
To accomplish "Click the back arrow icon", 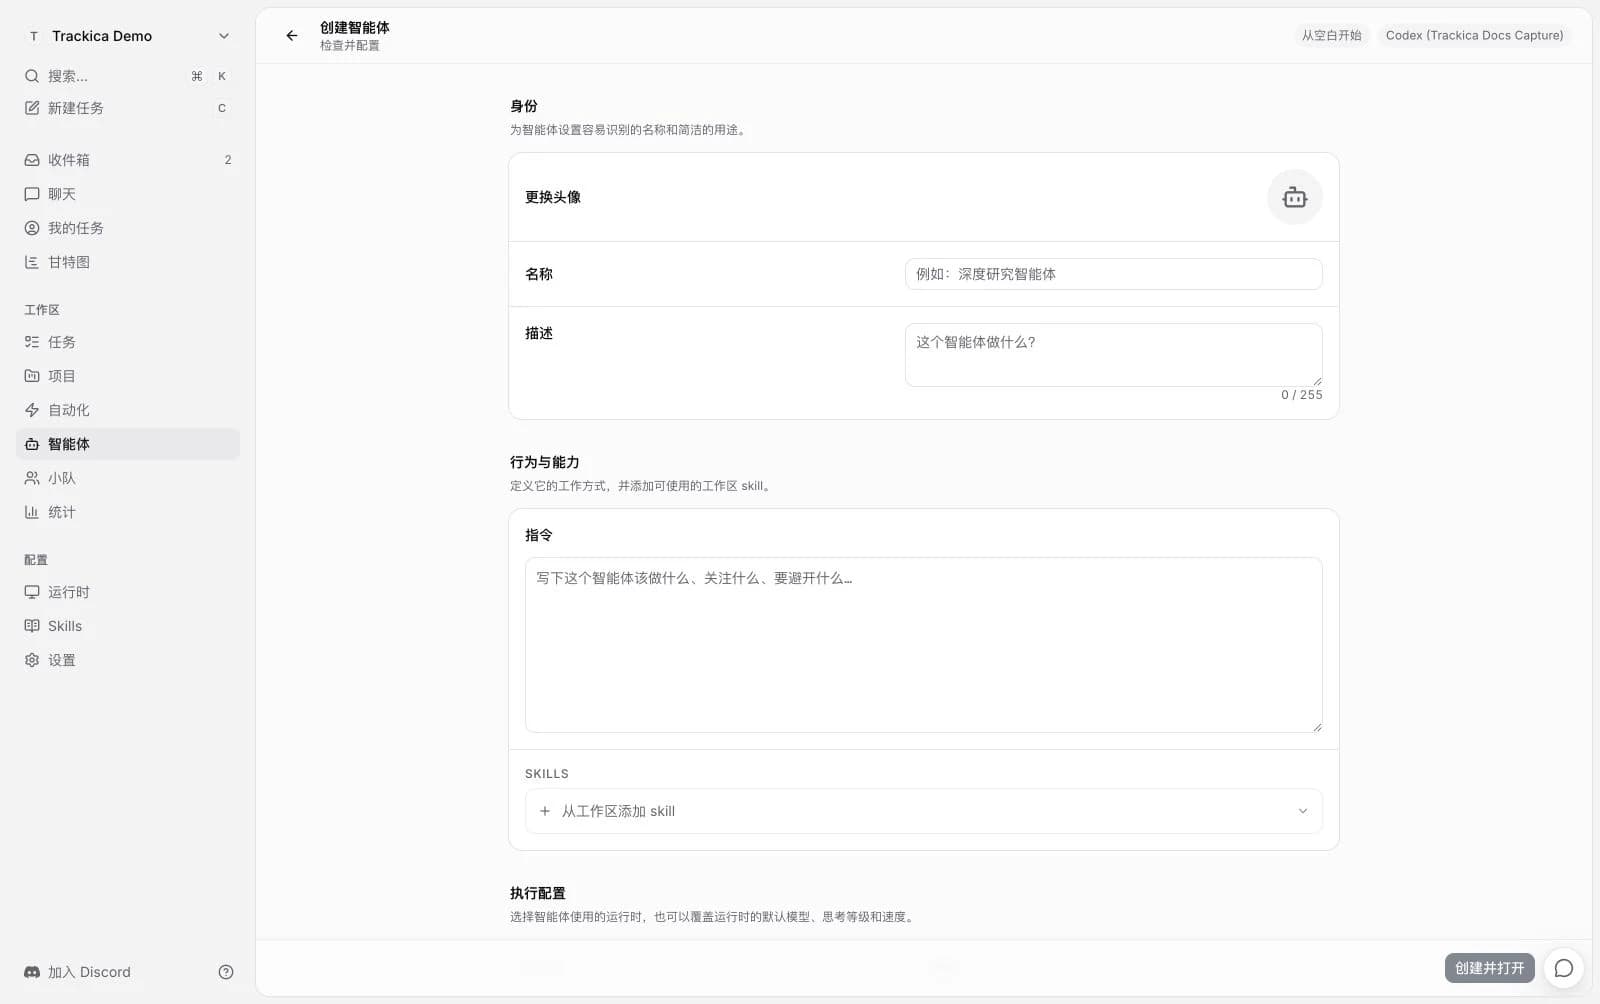I will [x=292, y=36].
